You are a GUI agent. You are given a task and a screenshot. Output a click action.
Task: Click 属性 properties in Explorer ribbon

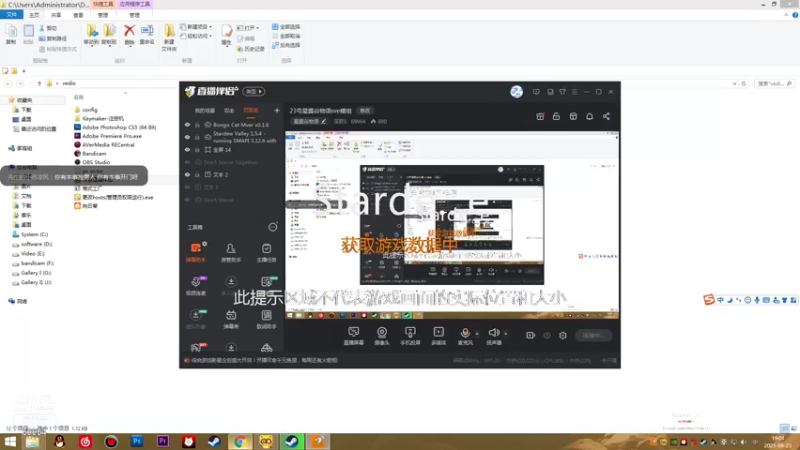pos(227,35)
